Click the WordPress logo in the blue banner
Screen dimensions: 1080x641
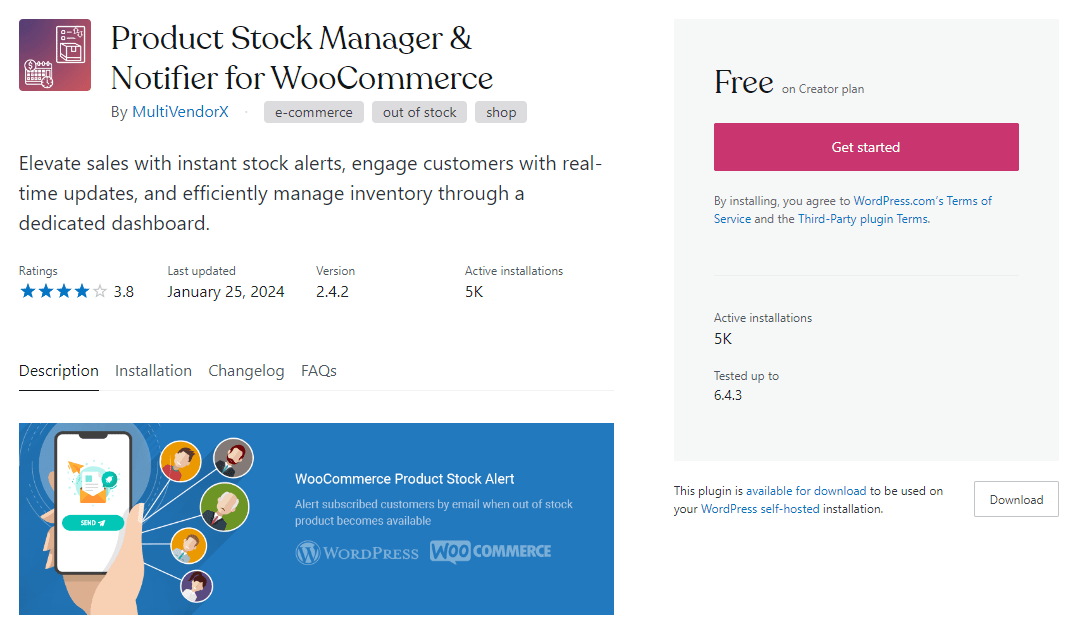(357, 551)
